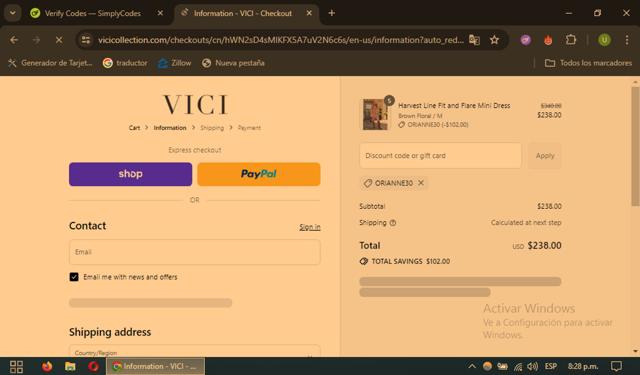View the dress product thumbnail
Screen dimensions: 640x375
376,115
